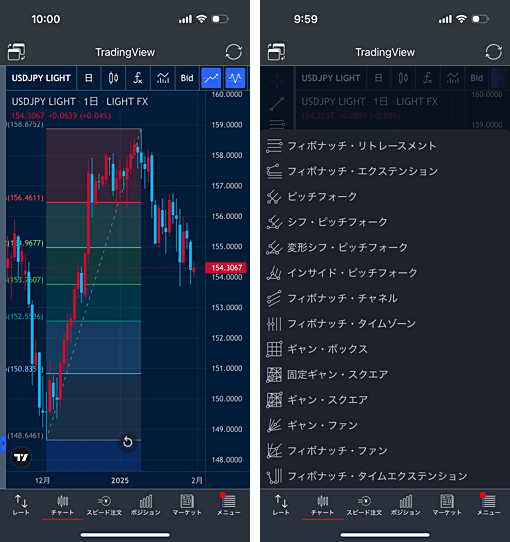This screenshot has width=510, height=542.
Task: Open USDJPY LIGHT symbol selector in left toolbar
Action: (41, 78)
